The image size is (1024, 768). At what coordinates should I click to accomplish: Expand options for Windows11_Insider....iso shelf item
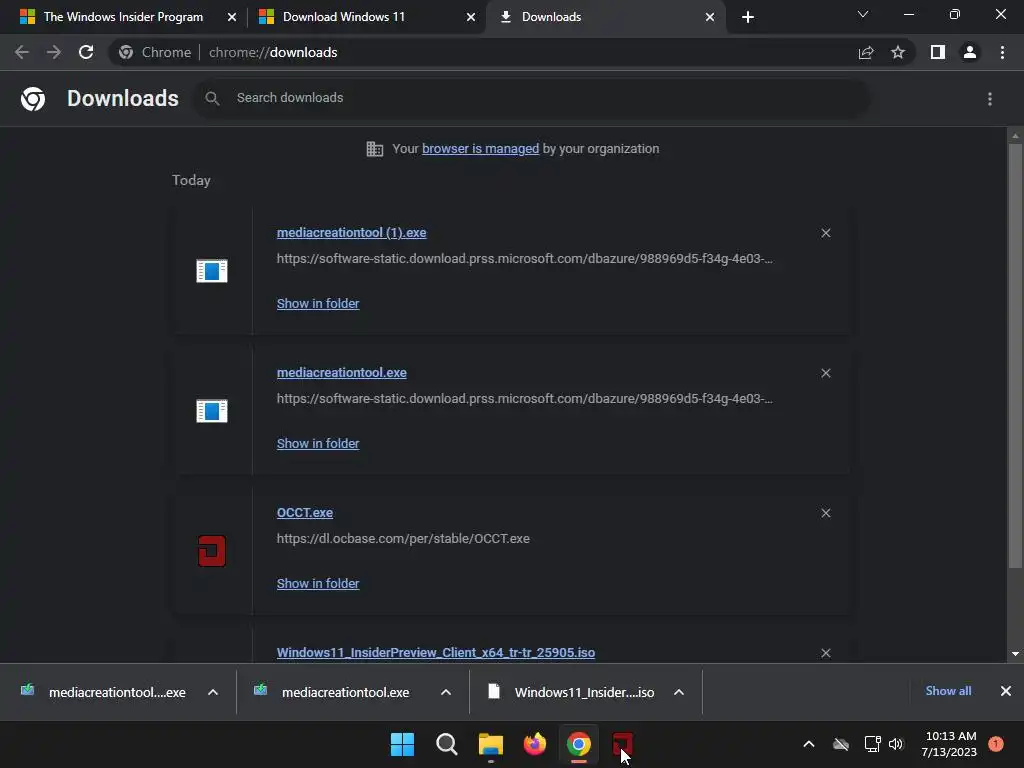[679, 692]
